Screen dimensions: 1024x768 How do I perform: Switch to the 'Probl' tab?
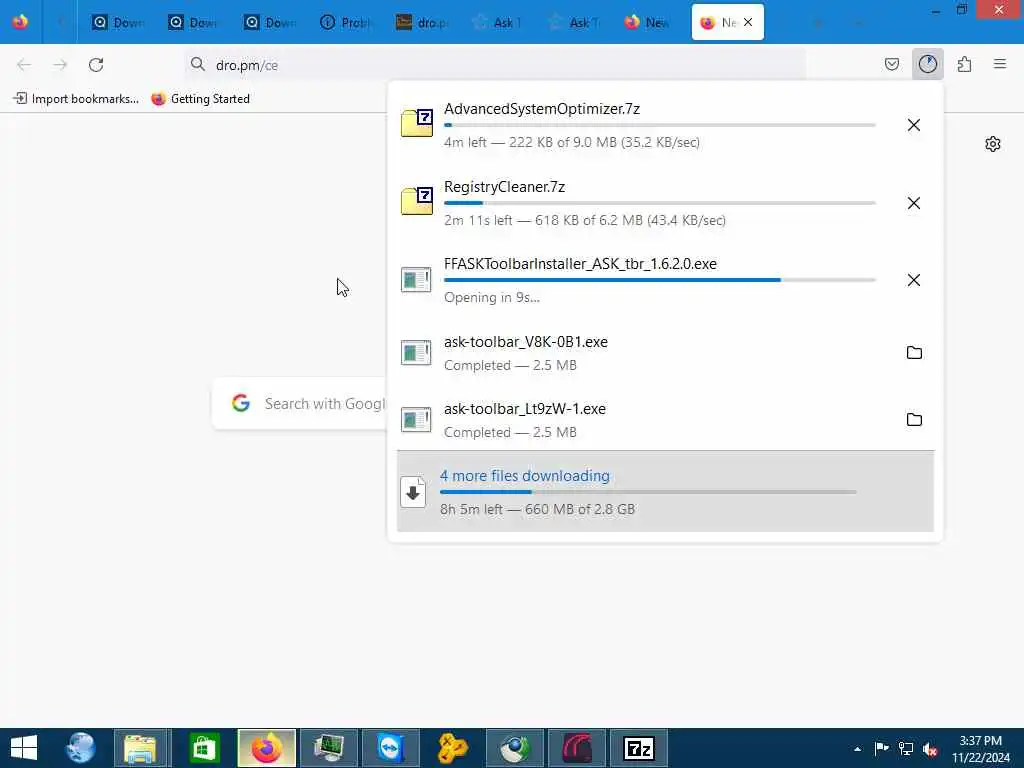[x=346, y=22]
